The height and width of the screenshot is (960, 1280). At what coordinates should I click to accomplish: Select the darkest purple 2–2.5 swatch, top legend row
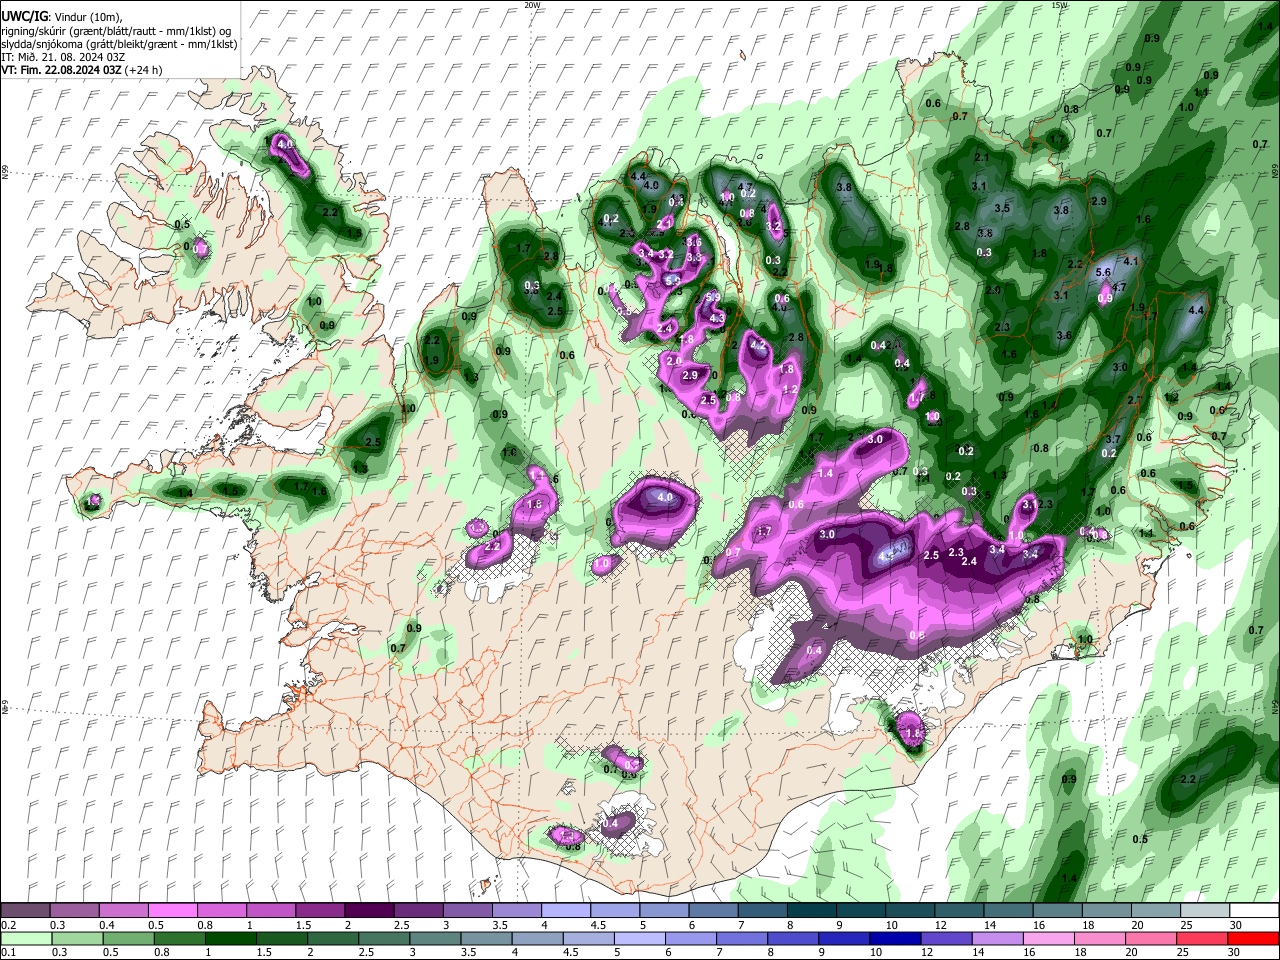click(368, 911)
